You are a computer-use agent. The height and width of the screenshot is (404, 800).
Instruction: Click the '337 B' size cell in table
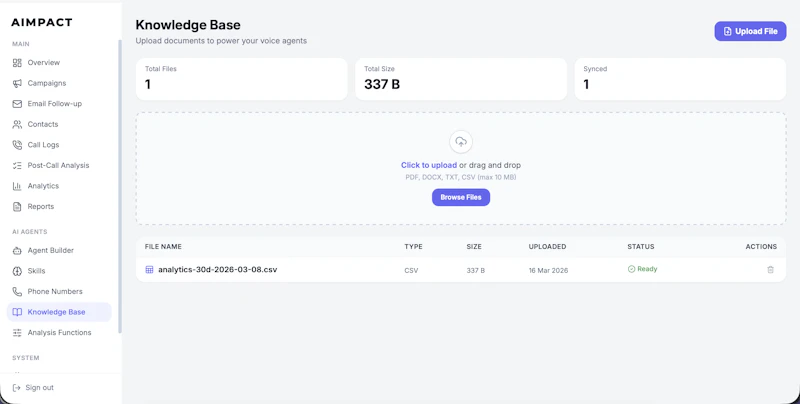(x=475, y=270)
